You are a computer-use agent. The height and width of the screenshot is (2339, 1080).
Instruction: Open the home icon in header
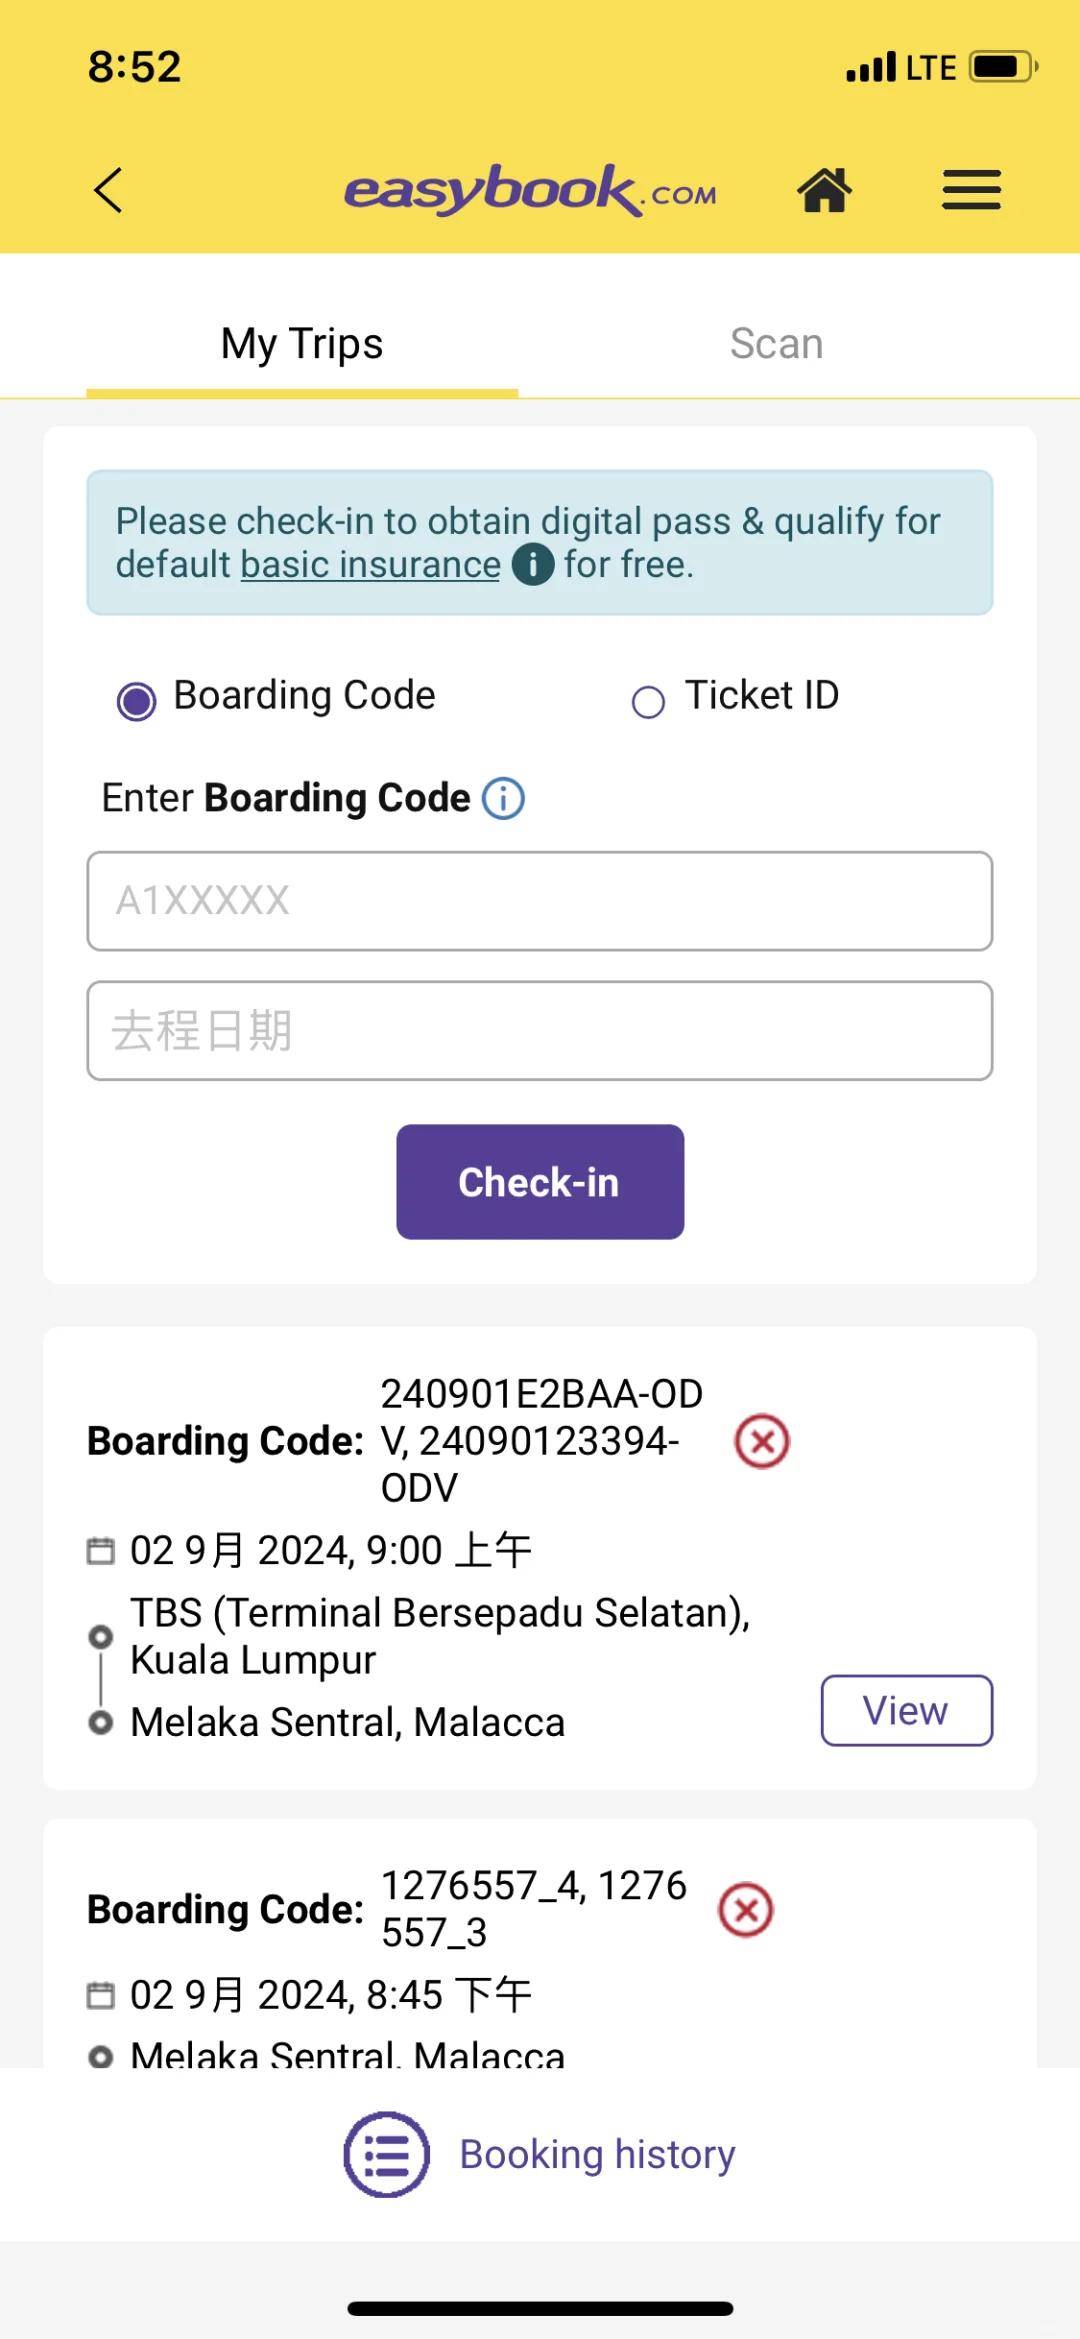[x=824, y=190]
